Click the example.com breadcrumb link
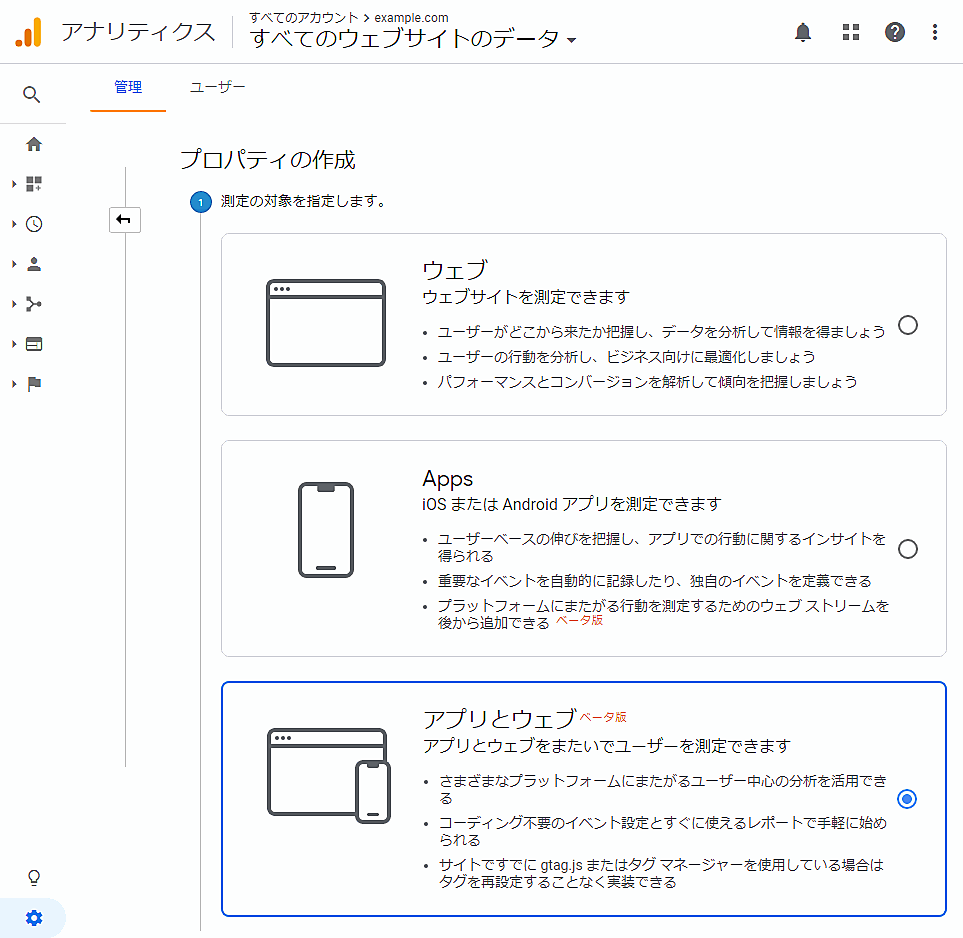Image resolution: width=963 pixels, height=938 pixels. pyautogui.click(x=411, y=17)
